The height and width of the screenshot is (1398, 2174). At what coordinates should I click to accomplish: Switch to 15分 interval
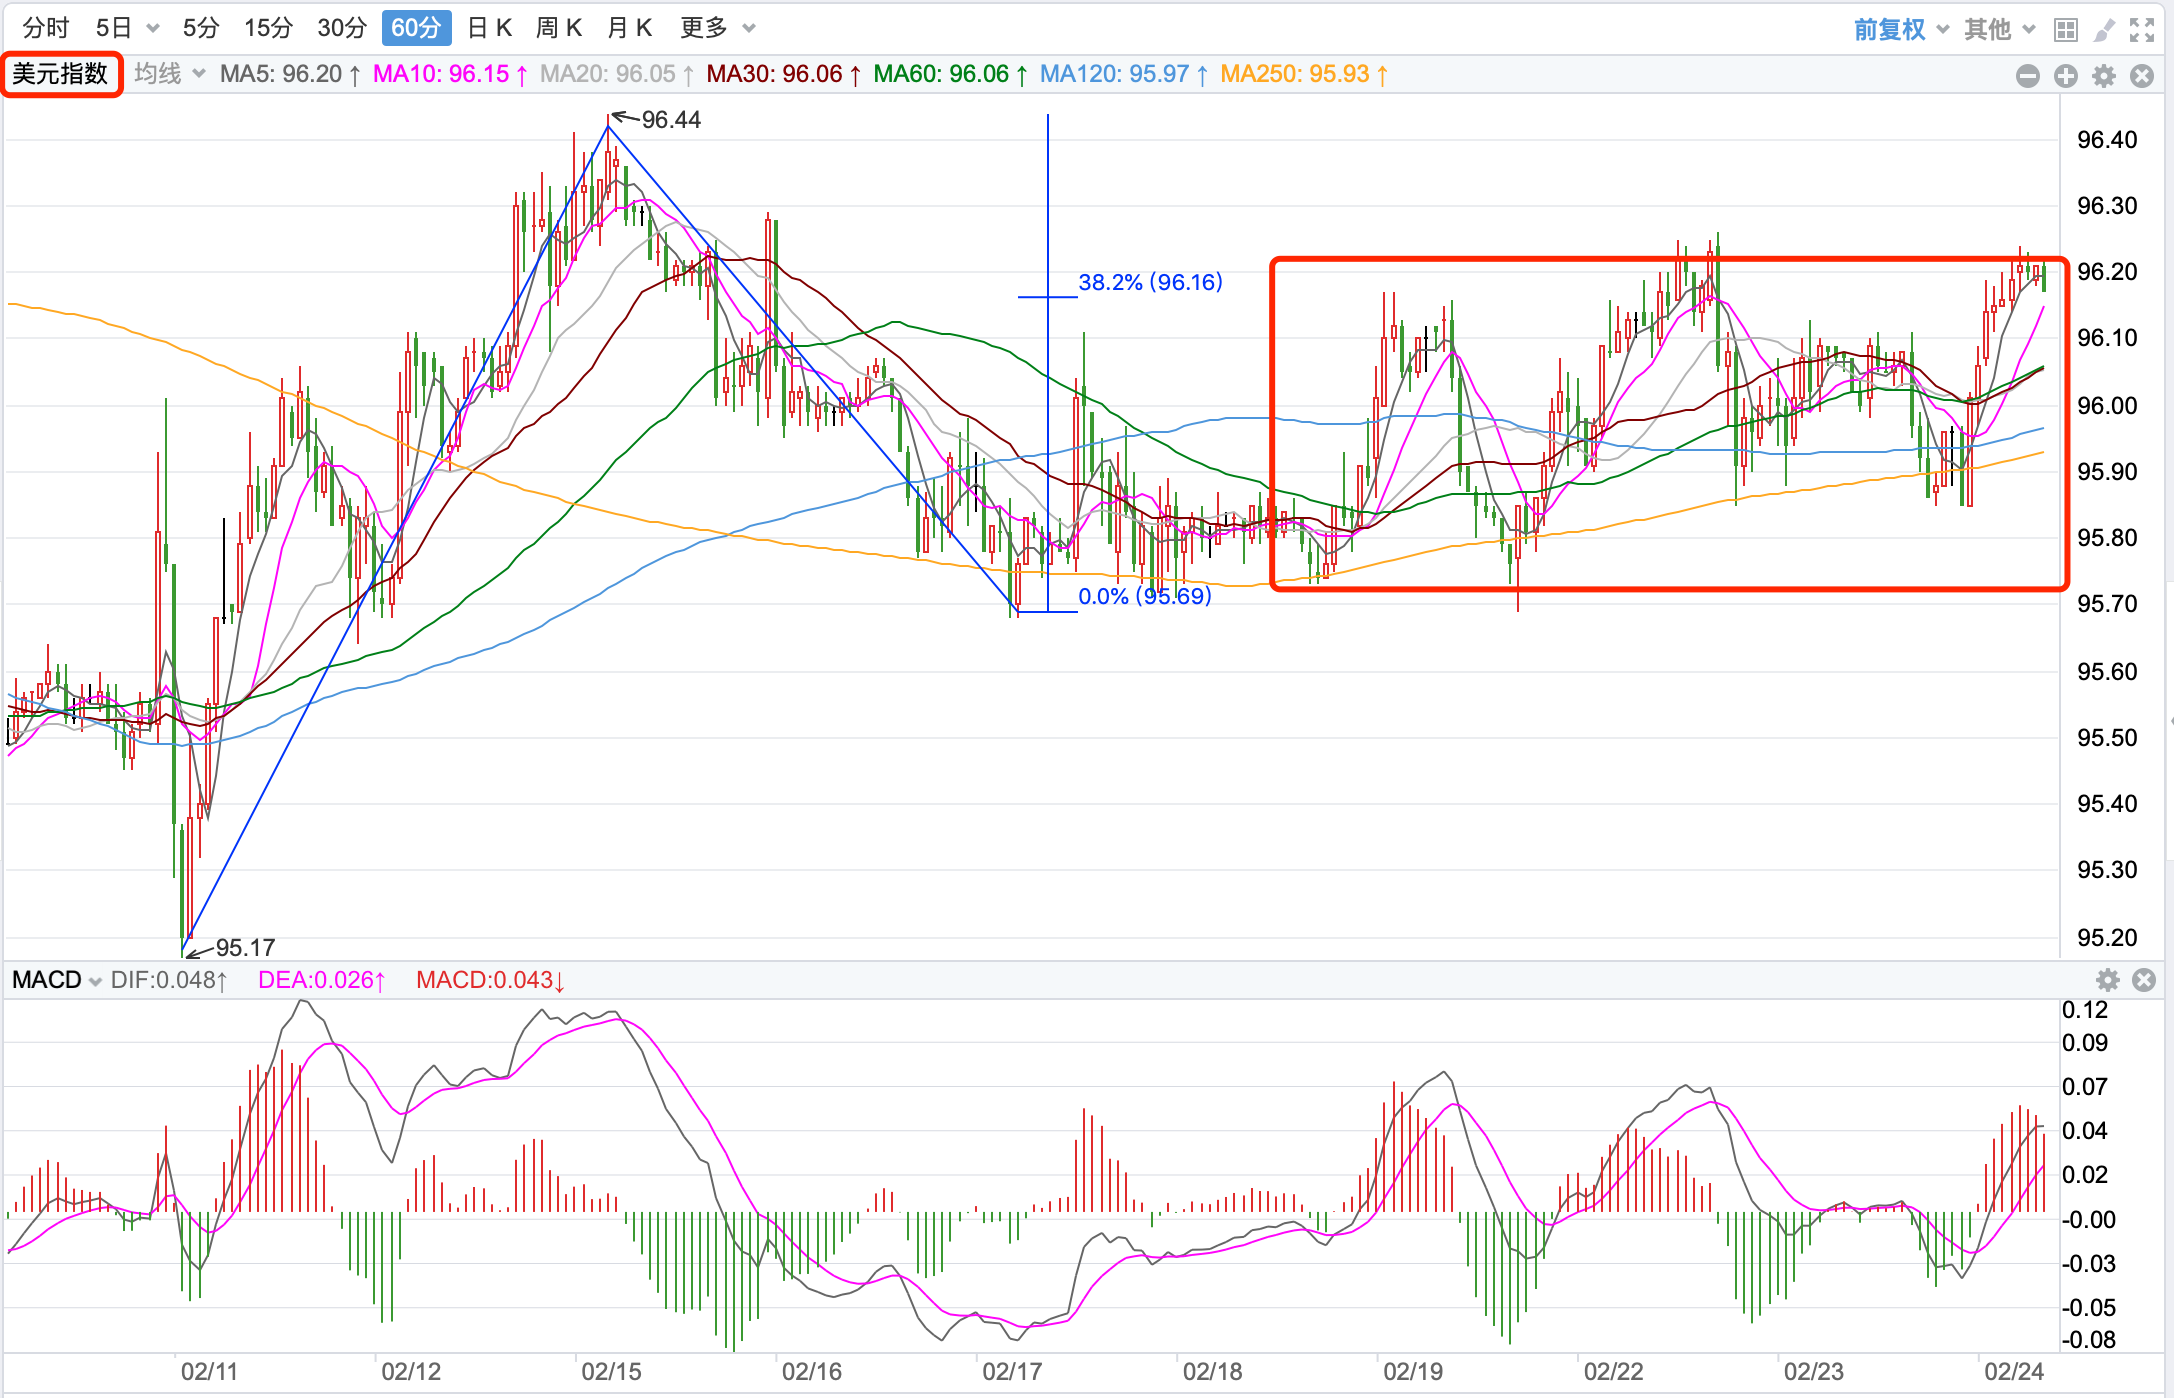(268, 28)
